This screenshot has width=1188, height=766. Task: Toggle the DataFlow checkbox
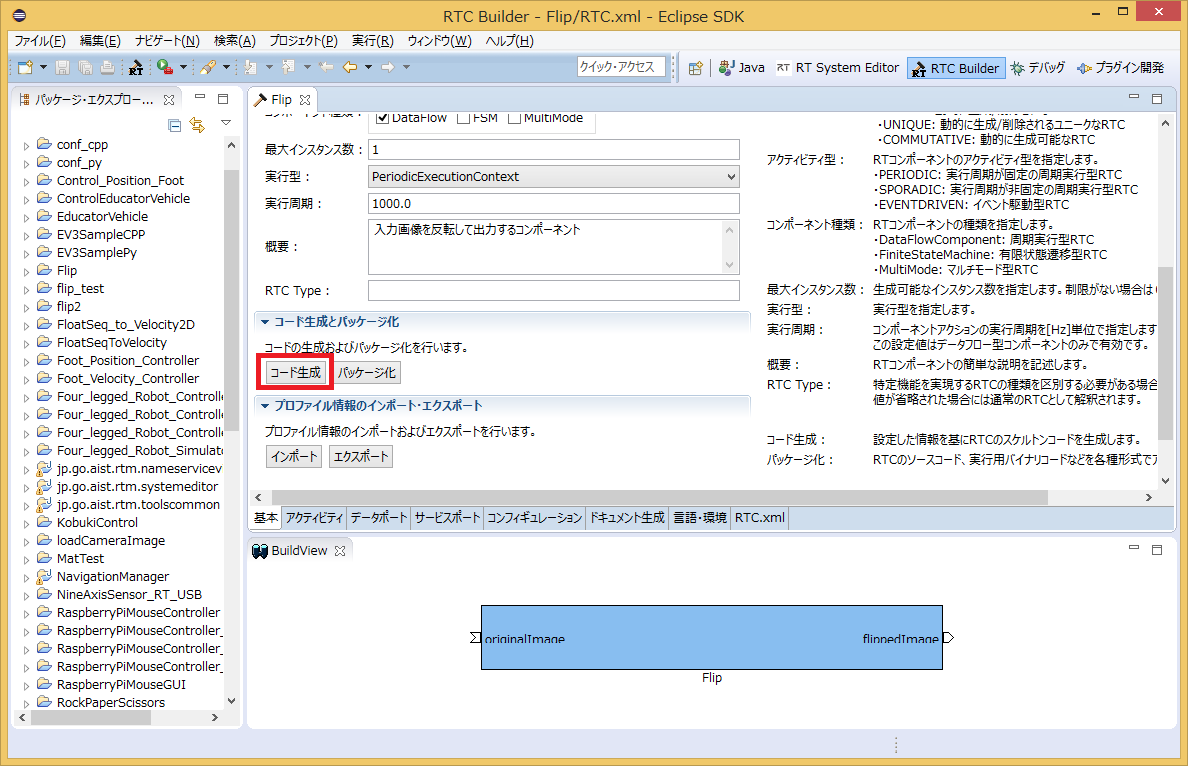click(x=382, y=117)
